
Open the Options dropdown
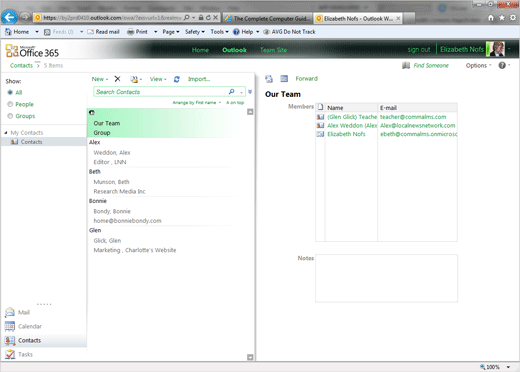click(x=478, y=65)
